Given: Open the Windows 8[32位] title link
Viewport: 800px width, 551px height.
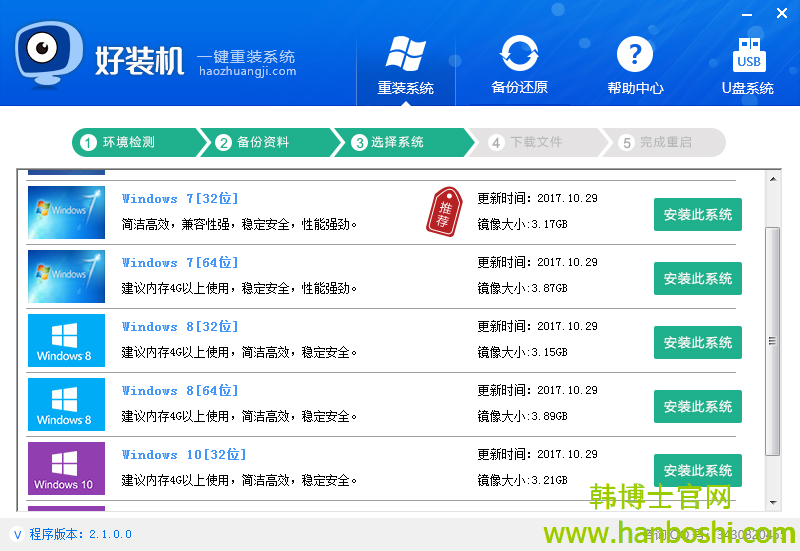Looking at the screenshot, I should (x=180, y=327).
